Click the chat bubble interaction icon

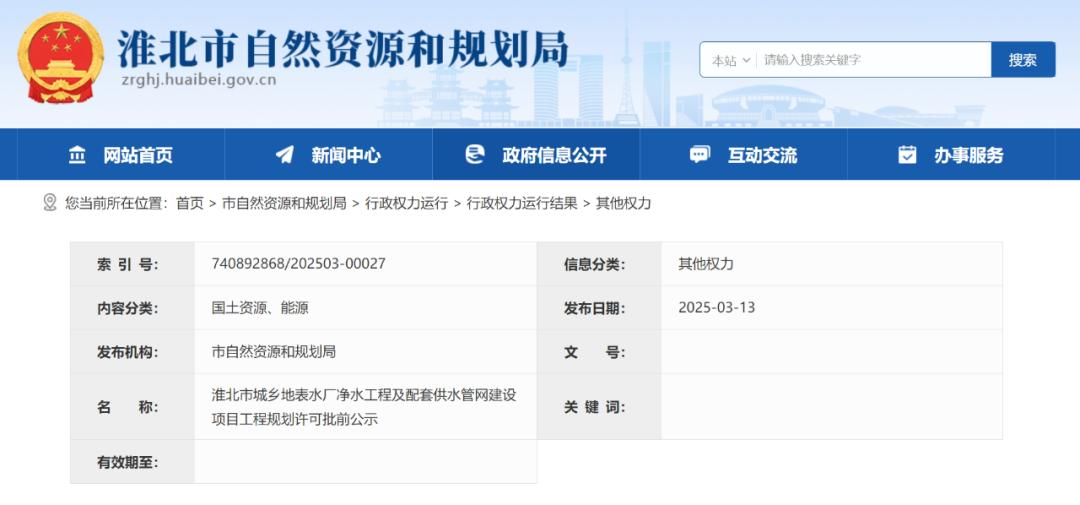700,155
